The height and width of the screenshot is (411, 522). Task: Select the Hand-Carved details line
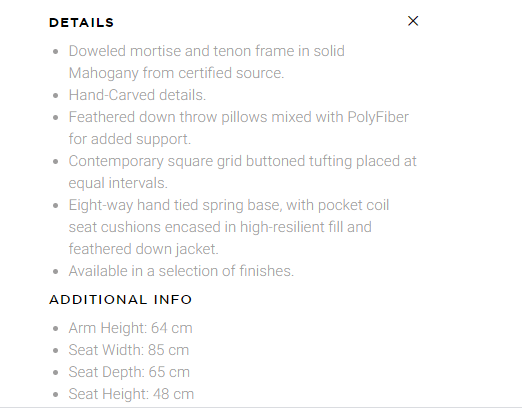click(x=137, y=95)
